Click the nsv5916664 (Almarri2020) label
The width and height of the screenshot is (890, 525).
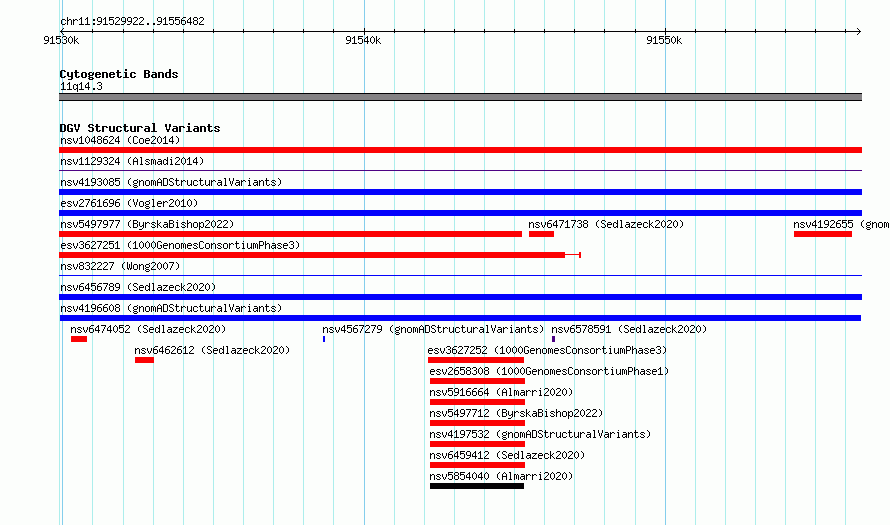(501, 392)
